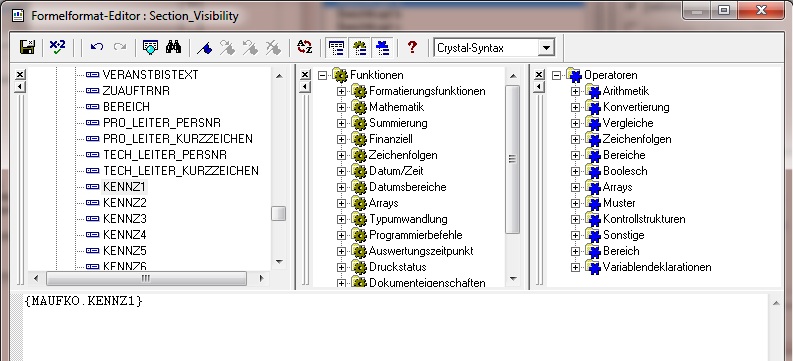The width and height of the screenshot is (793, 361).
Task: Select the PRO_LEITER_KURZZEICHEN field
Action: tap(178, 139)
